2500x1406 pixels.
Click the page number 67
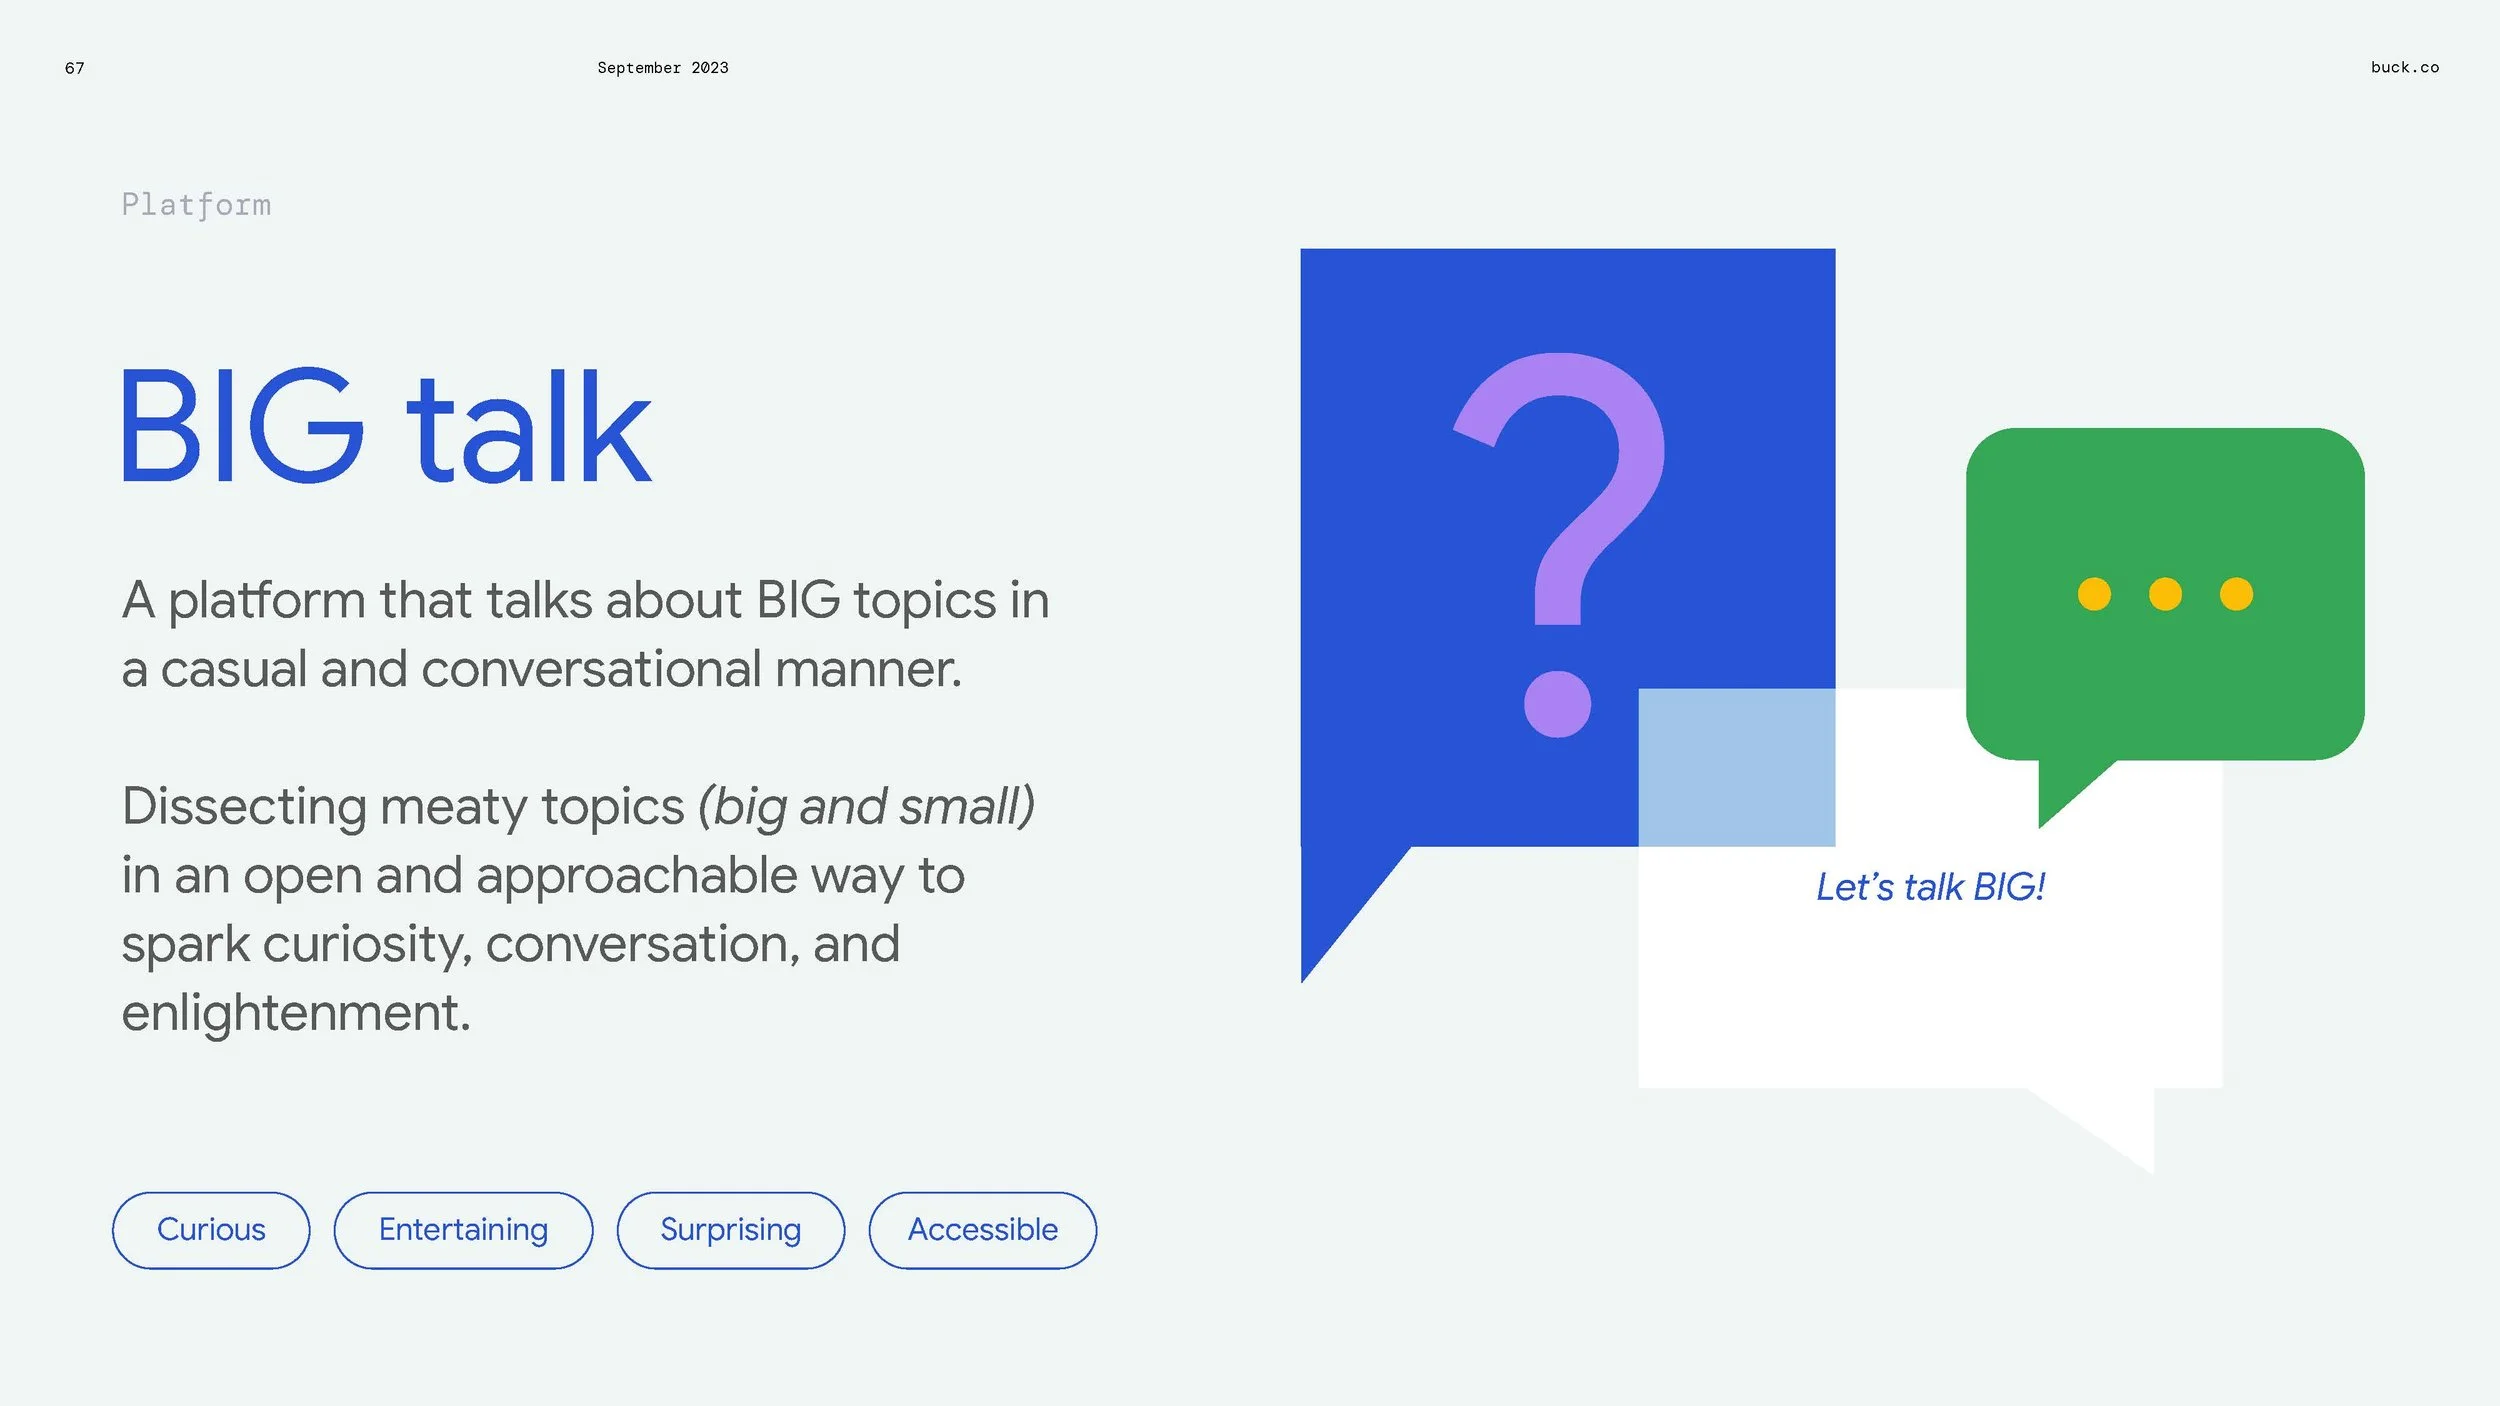75,68
